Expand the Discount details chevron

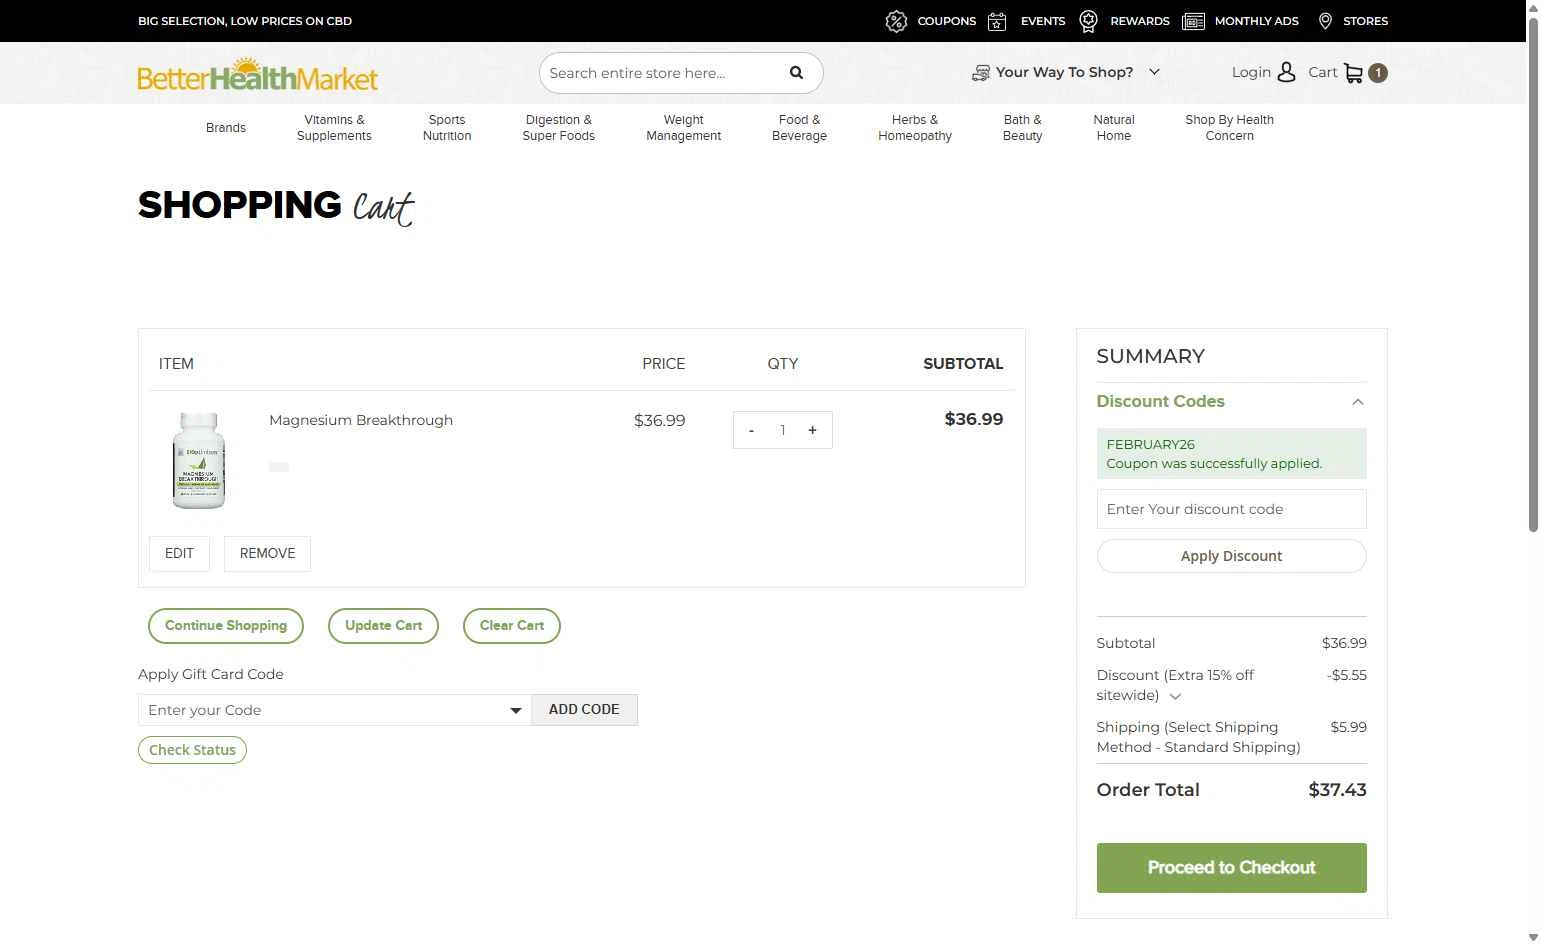tap(1175, 696)
